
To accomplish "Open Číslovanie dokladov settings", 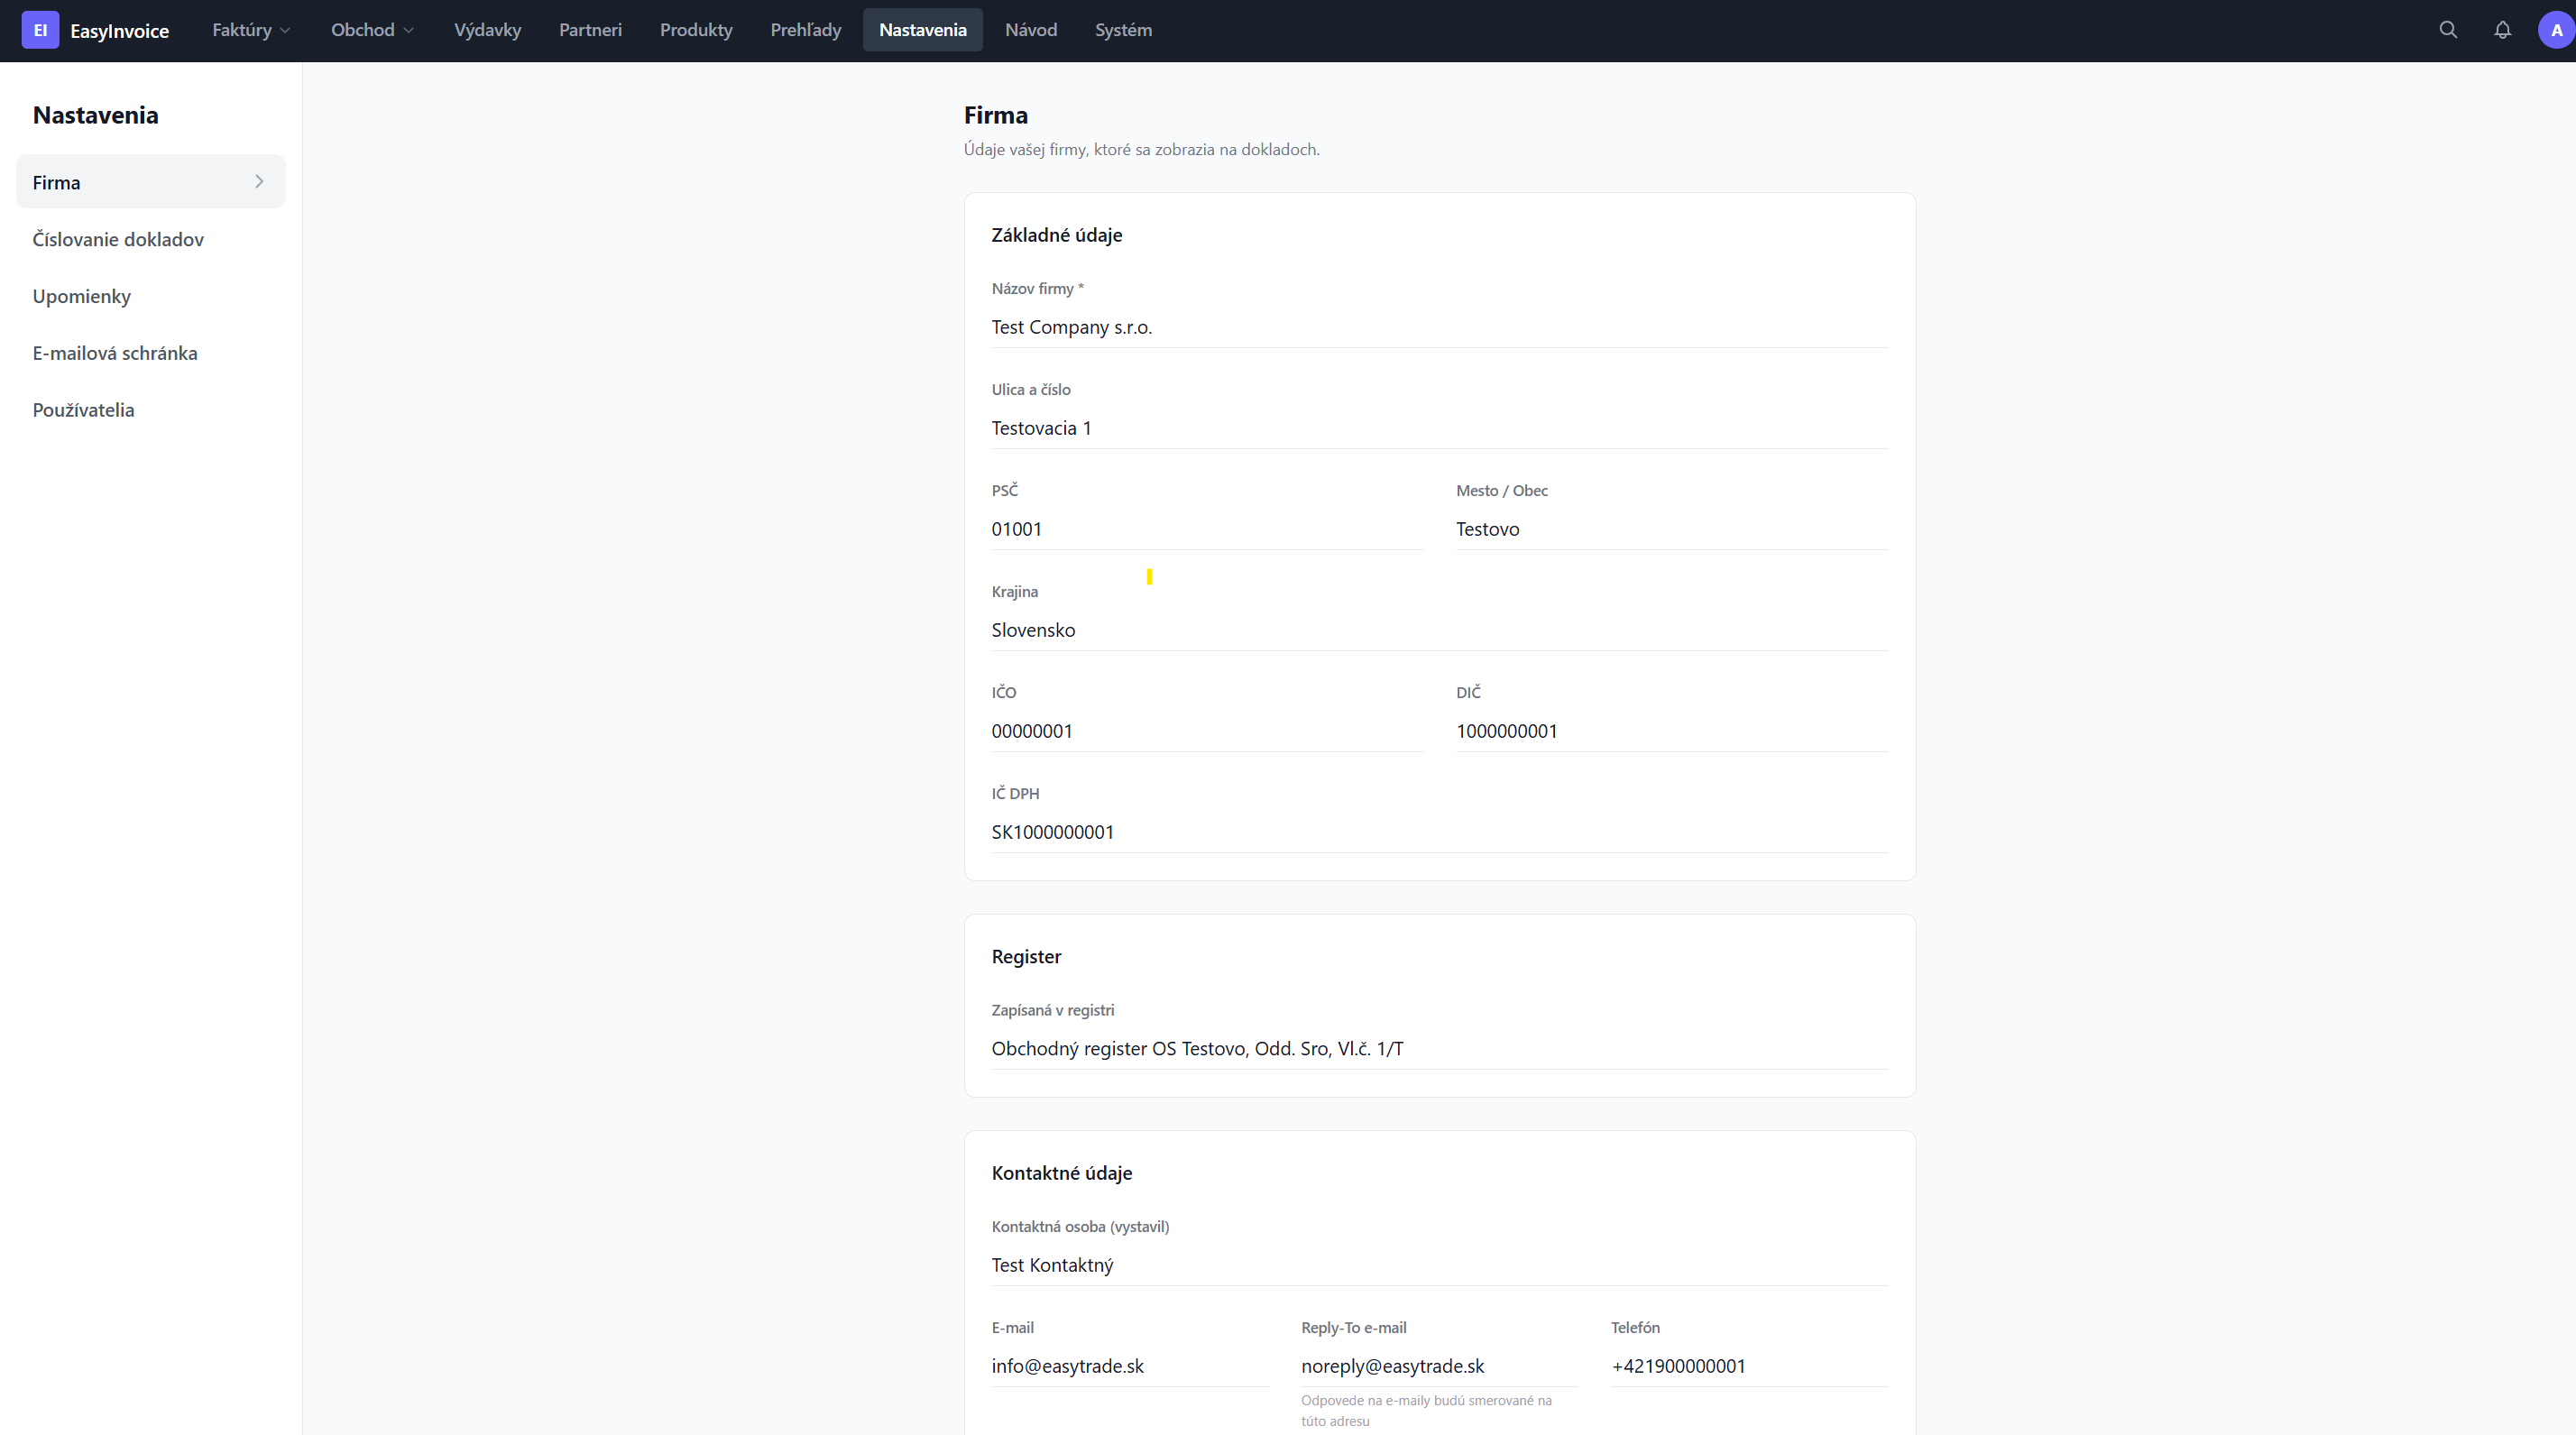I will [118, 239].
